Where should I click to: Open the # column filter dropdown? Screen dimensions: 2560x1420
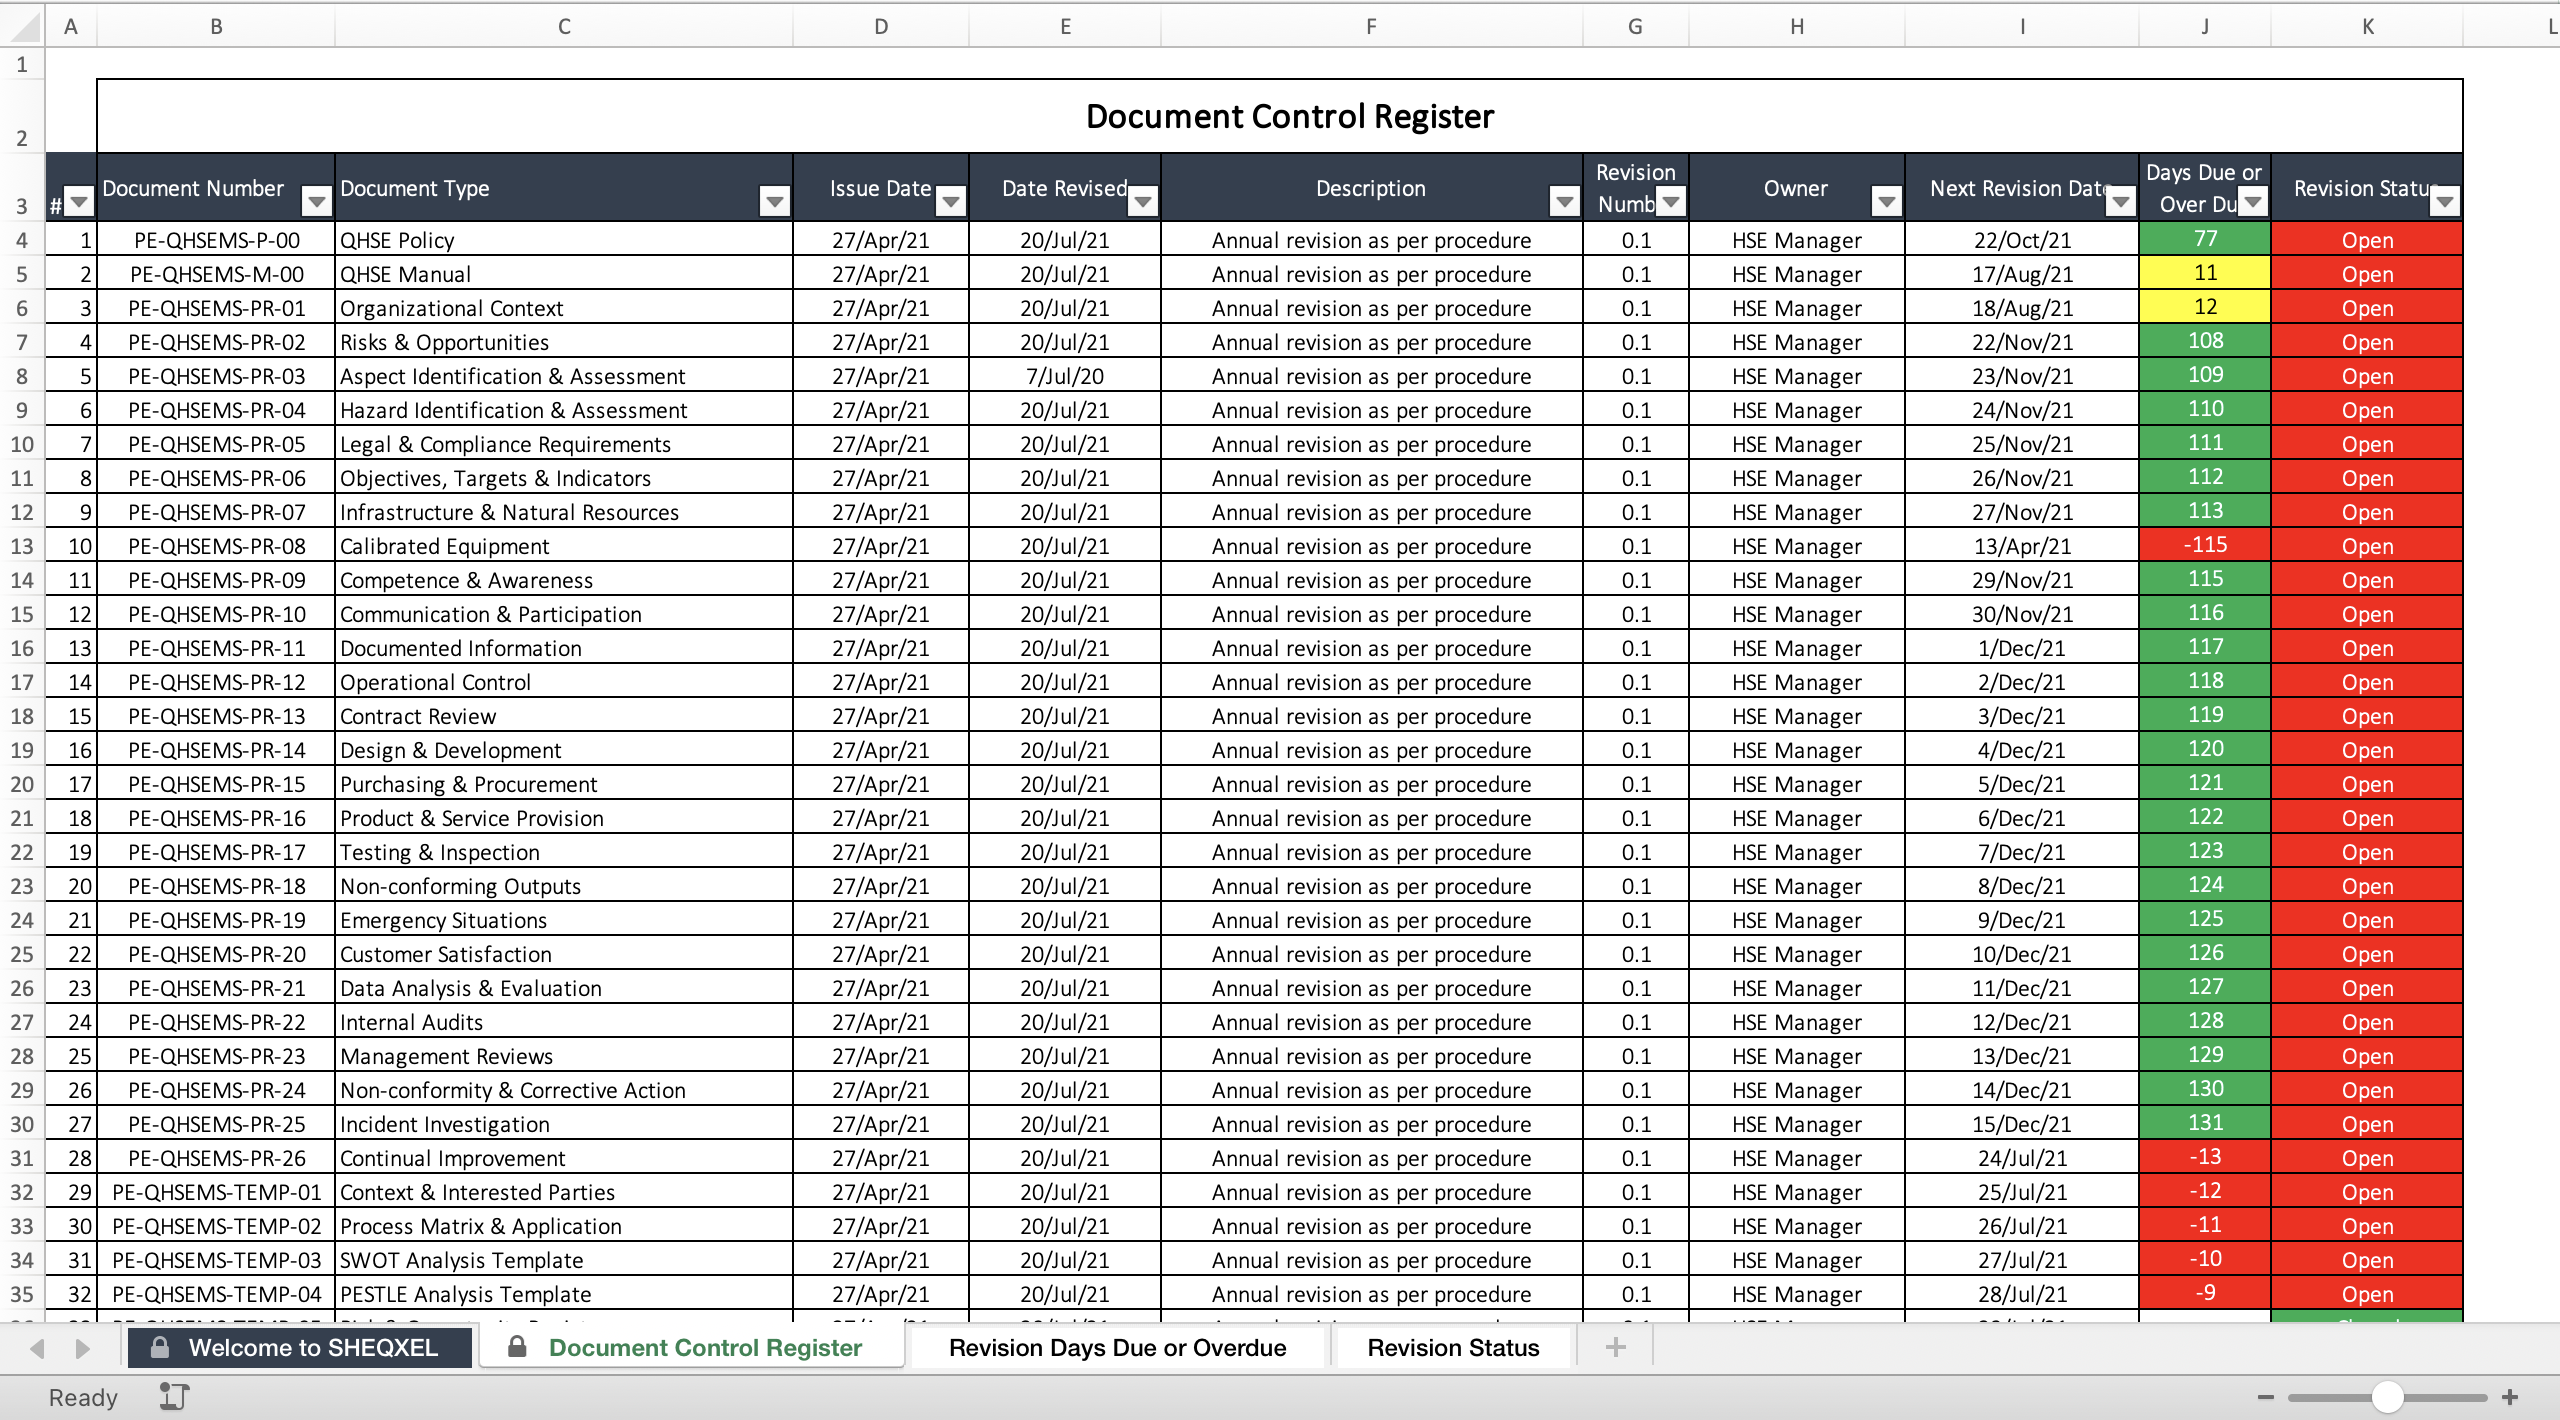point(79,203)
